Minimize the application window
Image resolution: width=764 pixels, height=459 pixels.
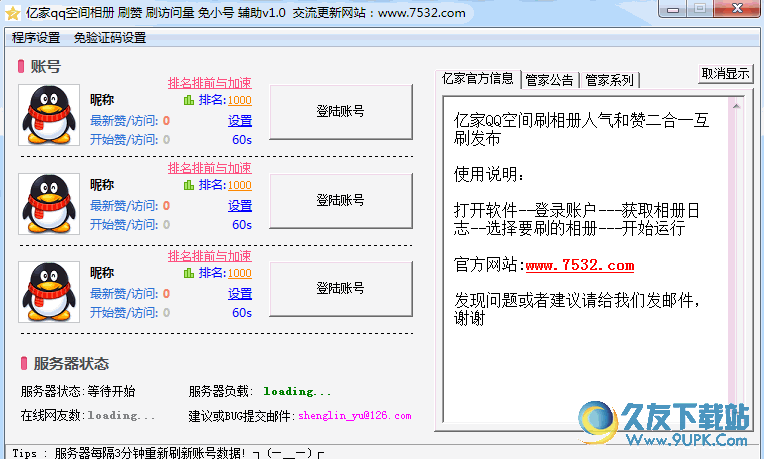pyautogui.click(x=673, y=9)
